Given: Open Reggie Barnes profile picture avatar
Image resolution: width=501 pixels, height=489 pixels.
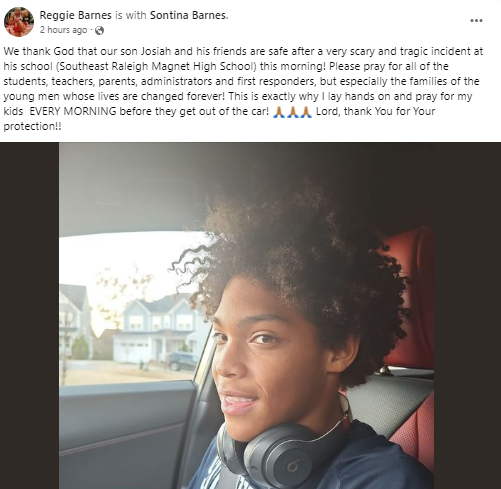Looking at the screenshot, I should (19, 22).
